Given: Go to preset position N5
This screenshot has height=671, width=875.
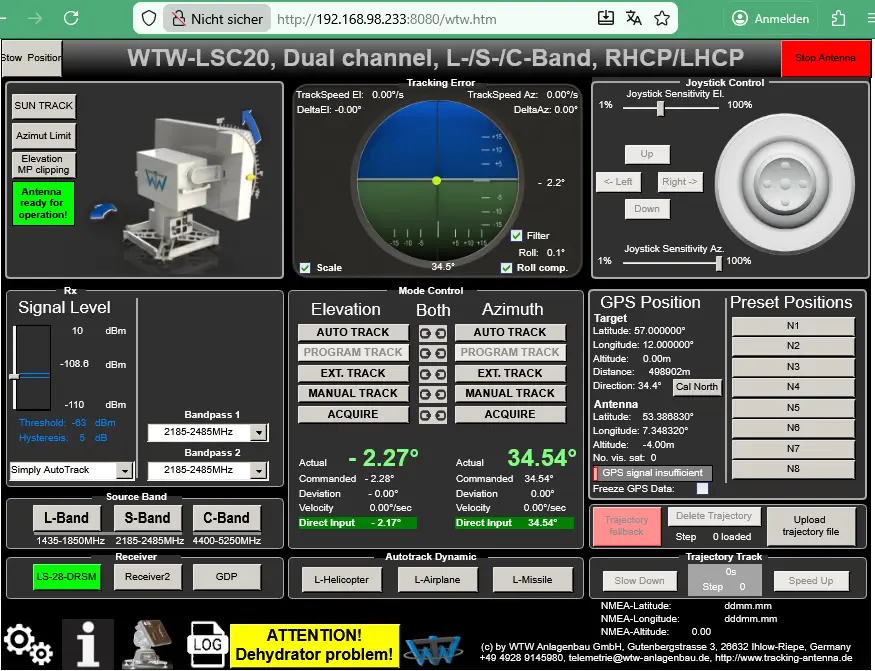Looking at the screenshot, I should pos(793,408).
